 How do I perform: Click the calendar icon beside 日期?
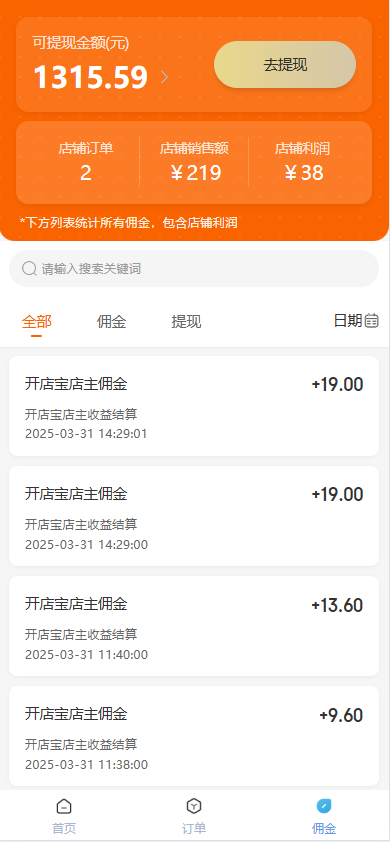pos(372,321)
